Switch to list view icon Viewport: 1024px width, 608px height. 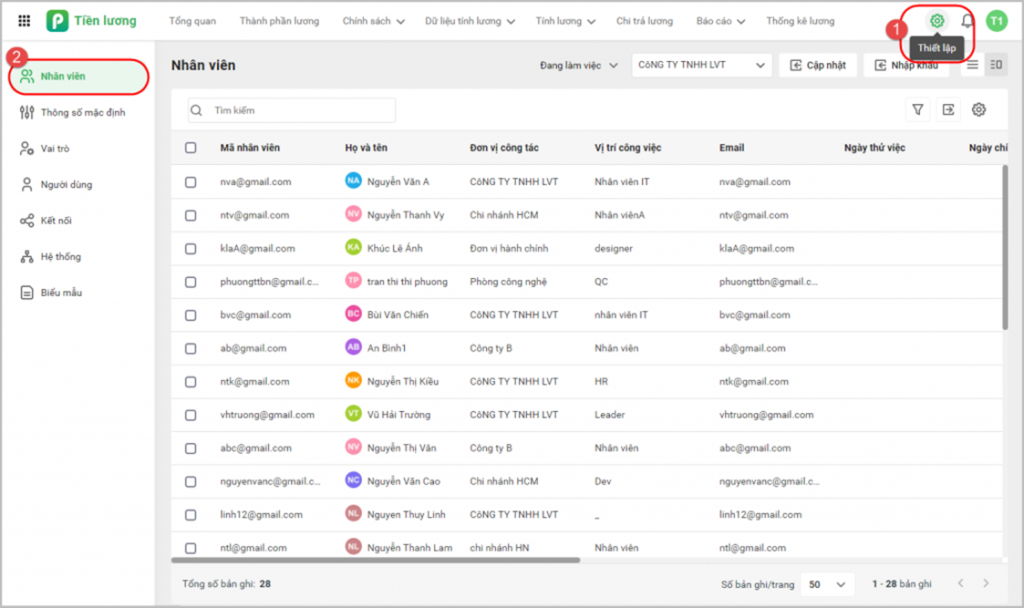coord(972,65)
